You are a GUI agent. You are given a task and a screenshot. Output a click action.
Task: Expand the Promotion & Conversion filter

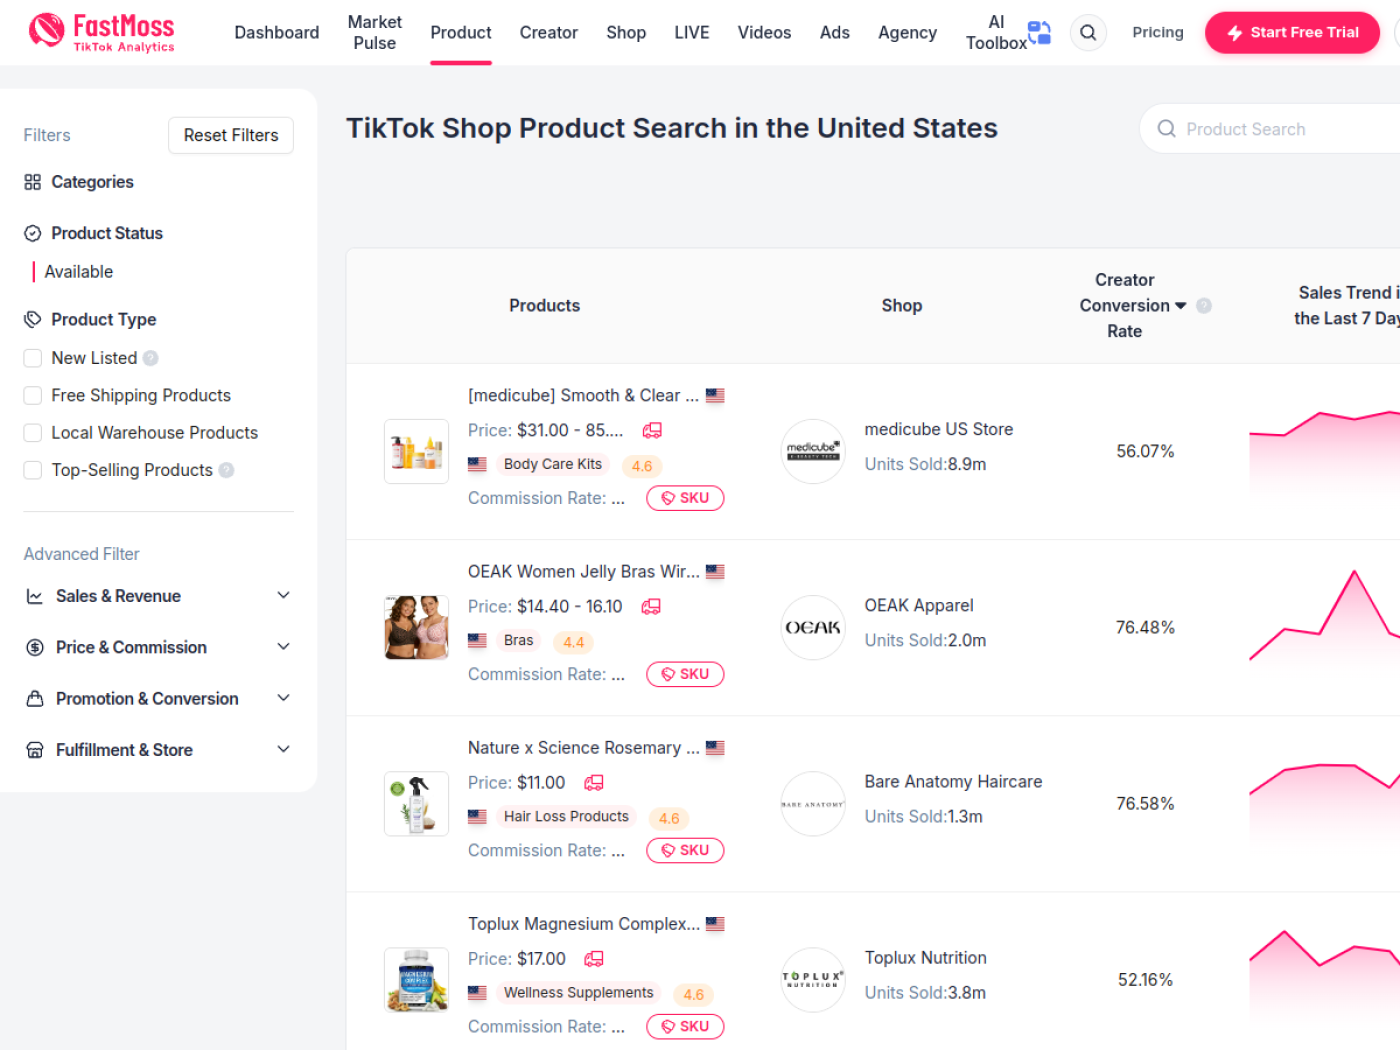pos(159,698)
